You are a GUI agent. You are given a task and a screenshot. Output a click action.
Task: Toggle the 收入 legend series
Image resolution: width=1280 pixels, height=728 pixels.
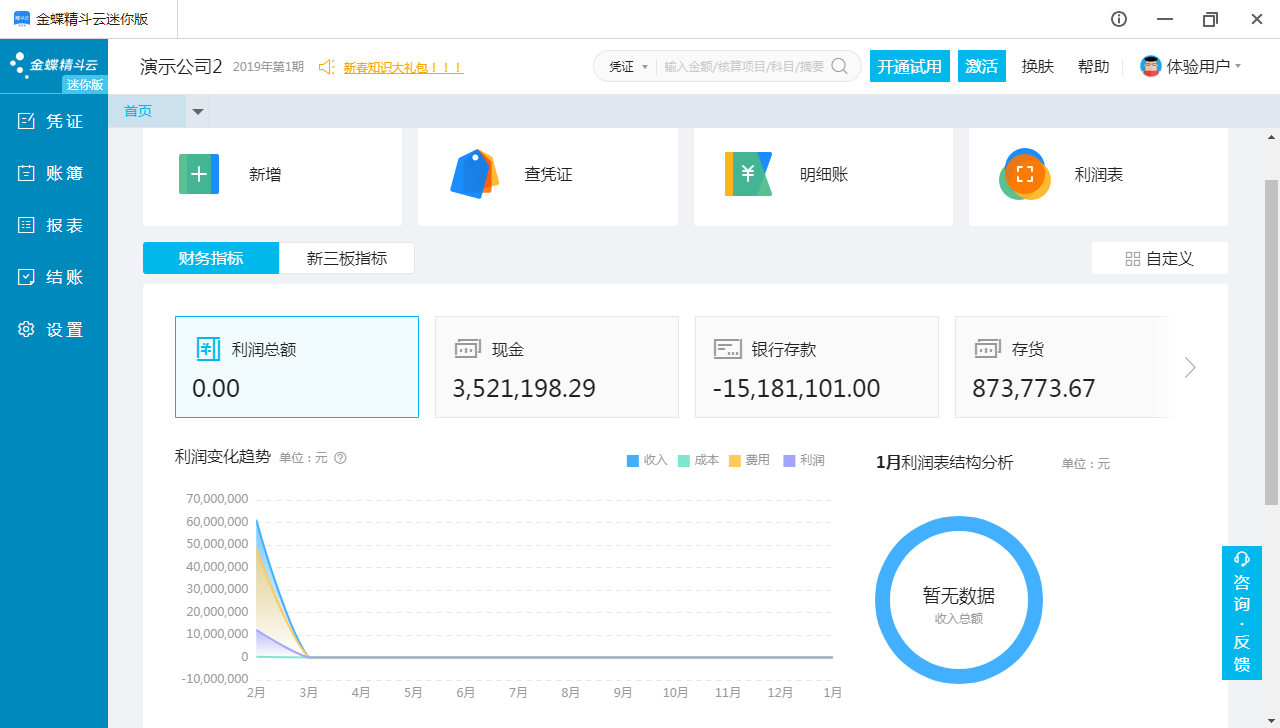coord(647,460)
